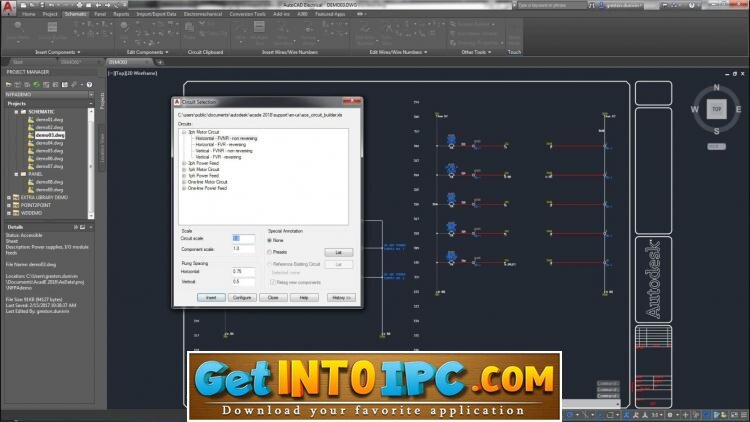Select 'Horizontal - FVR - reversing' circuit
The width and height of the screenshot is (750, 422).
point(221,144)
